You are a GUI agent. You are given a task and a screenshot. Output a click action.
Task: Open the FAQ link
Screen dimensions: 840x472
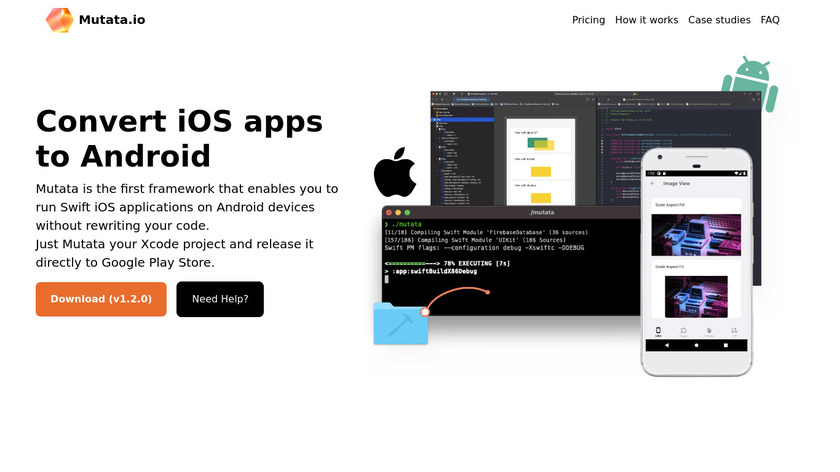tap(770, 20)
